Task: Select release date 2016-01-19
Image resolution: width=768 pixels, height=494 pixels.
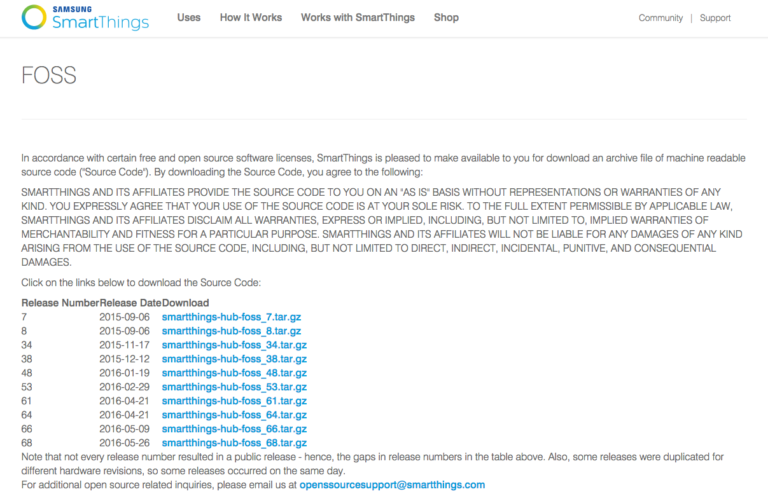Action: pyautogui.click(x=124, y=373)
